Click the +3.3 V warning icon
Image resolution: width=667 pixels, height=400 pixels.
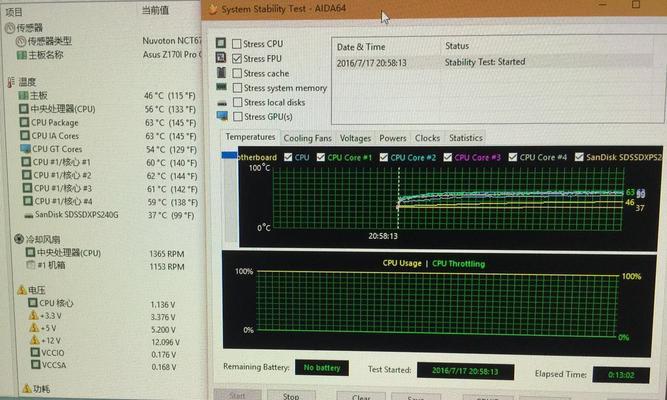click(x=34, y=315)
